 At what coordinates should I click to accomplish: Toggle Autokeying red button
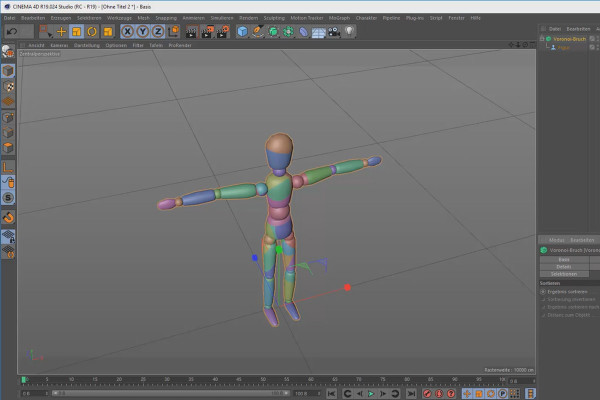[x=439, y=393]
